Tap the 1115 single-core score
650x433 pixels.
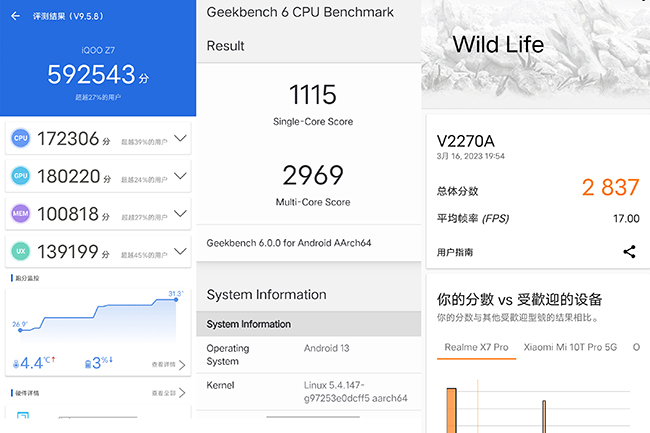[313, 94]
